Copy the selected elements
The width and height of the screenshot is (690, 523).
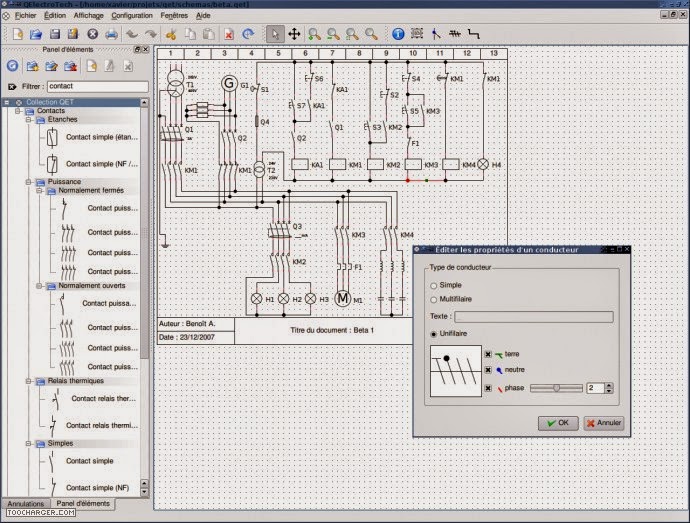pyautogui.click(x=190, y=34)
